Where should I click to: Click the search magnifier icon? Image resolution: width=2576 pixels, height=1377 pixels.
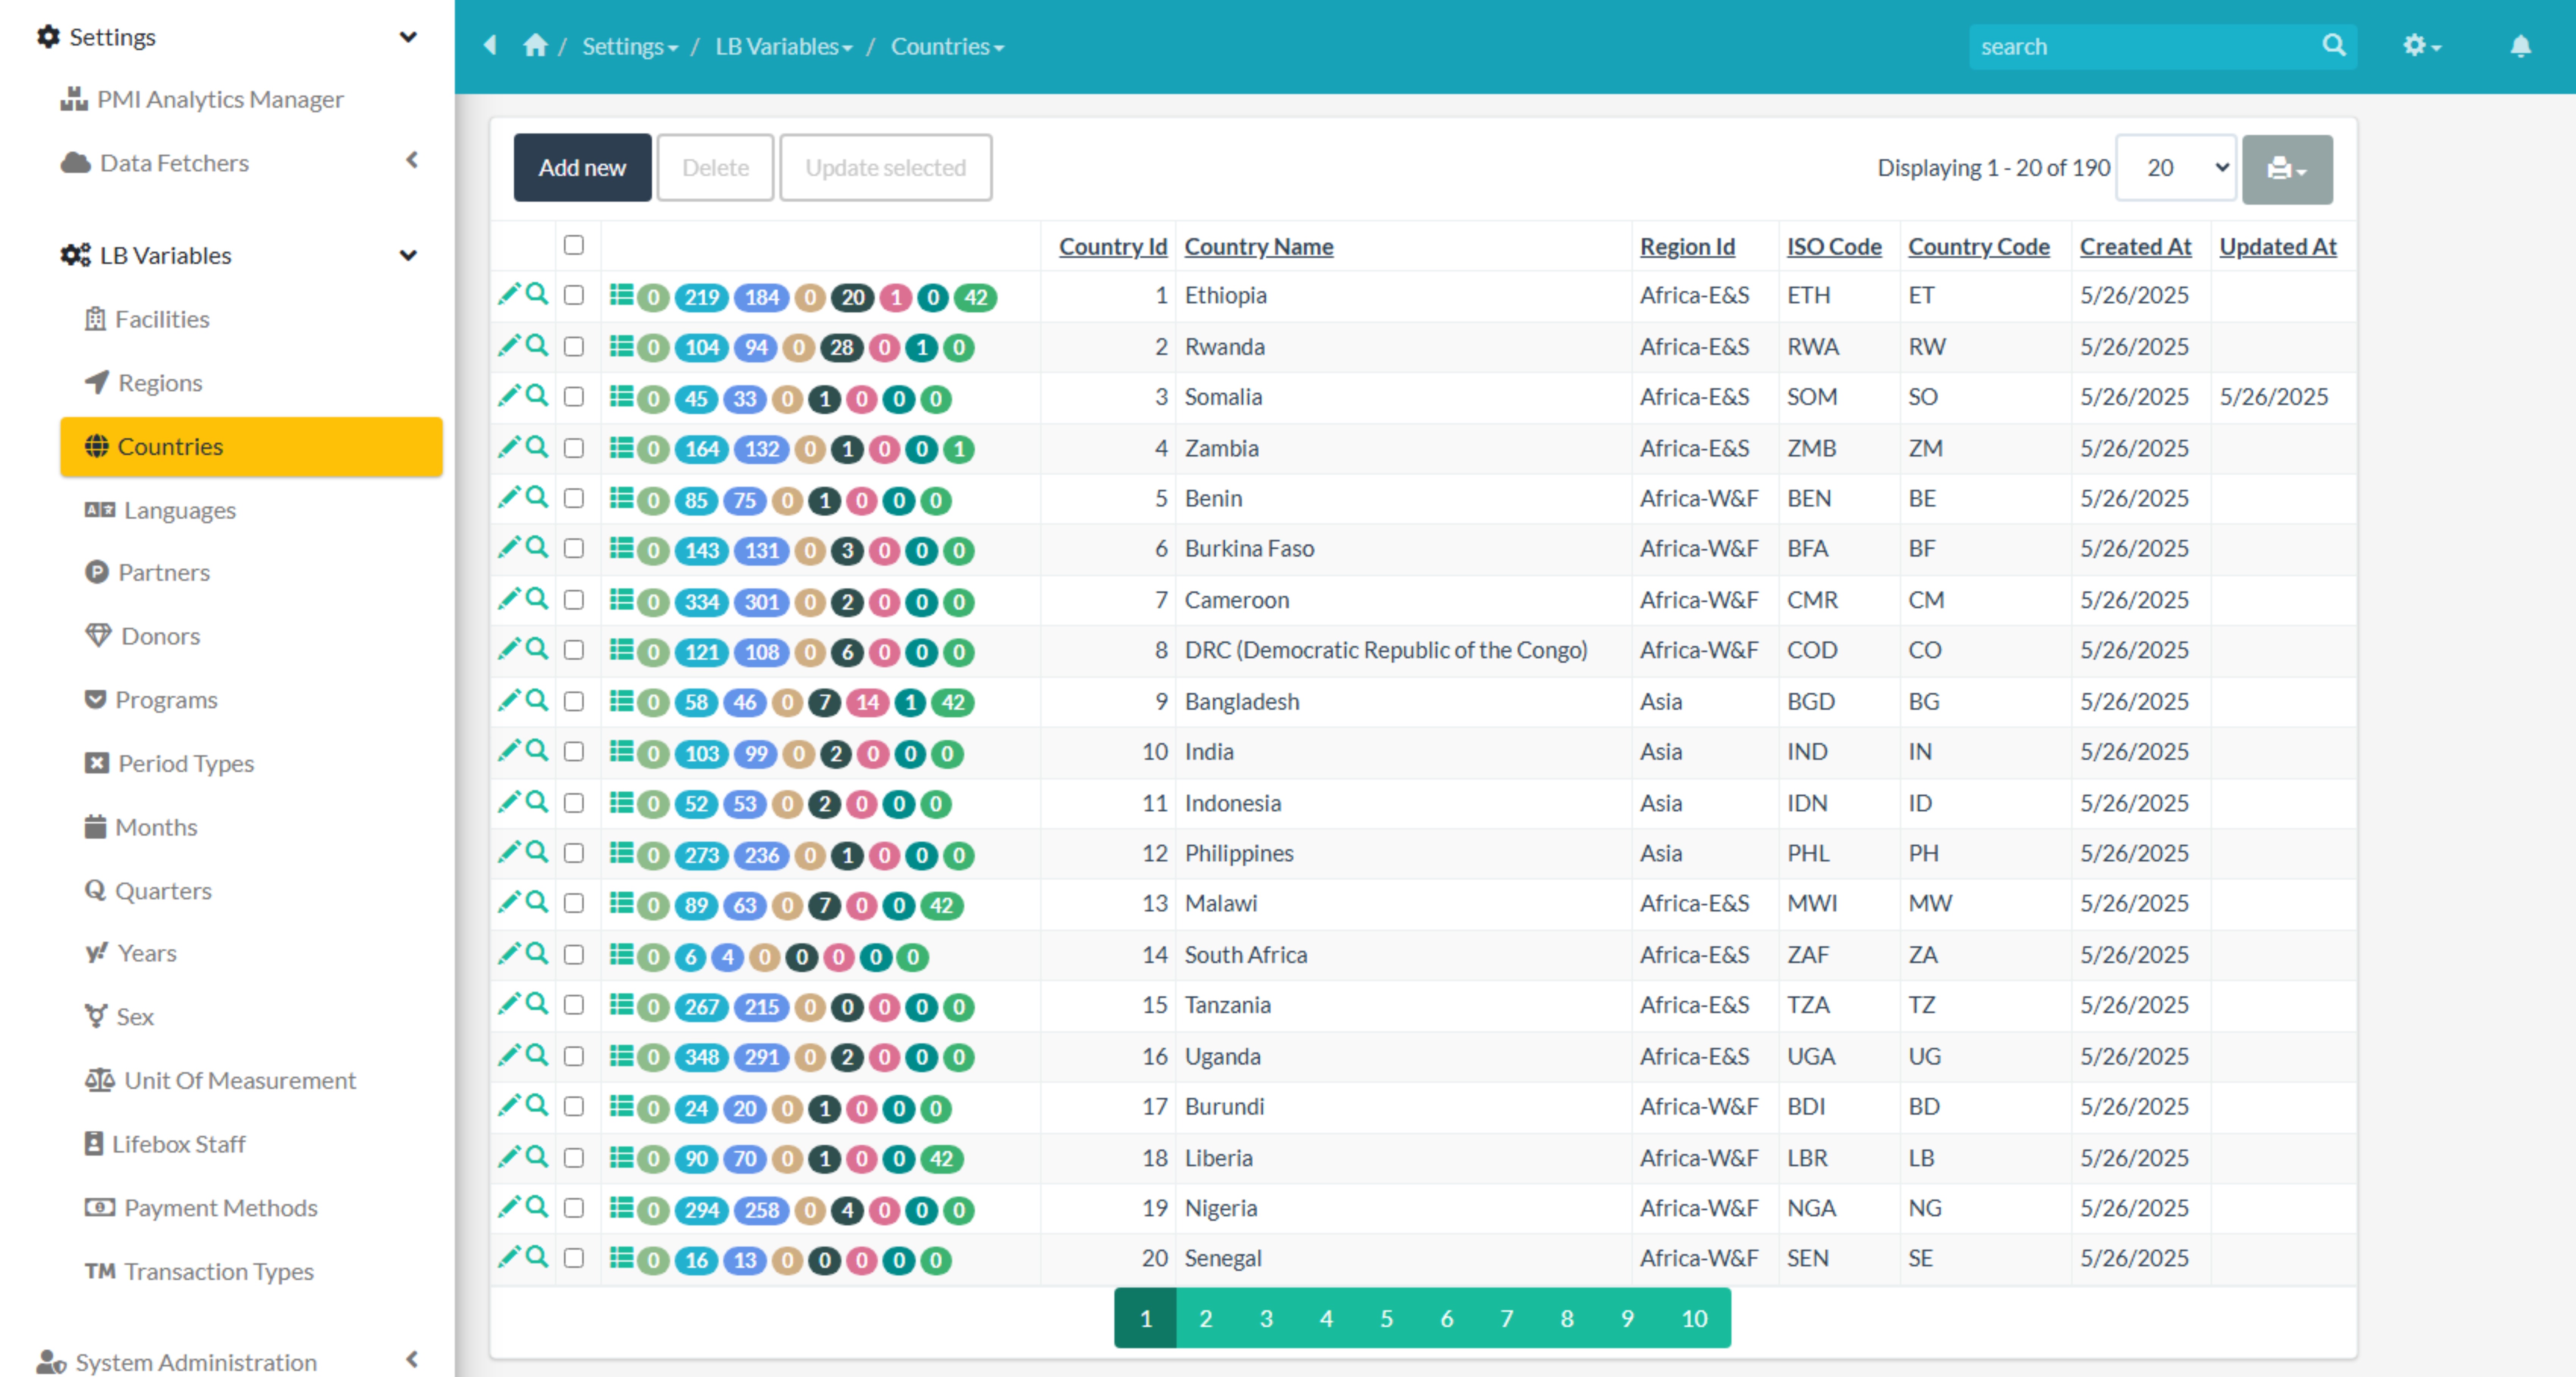(2333, 46)
